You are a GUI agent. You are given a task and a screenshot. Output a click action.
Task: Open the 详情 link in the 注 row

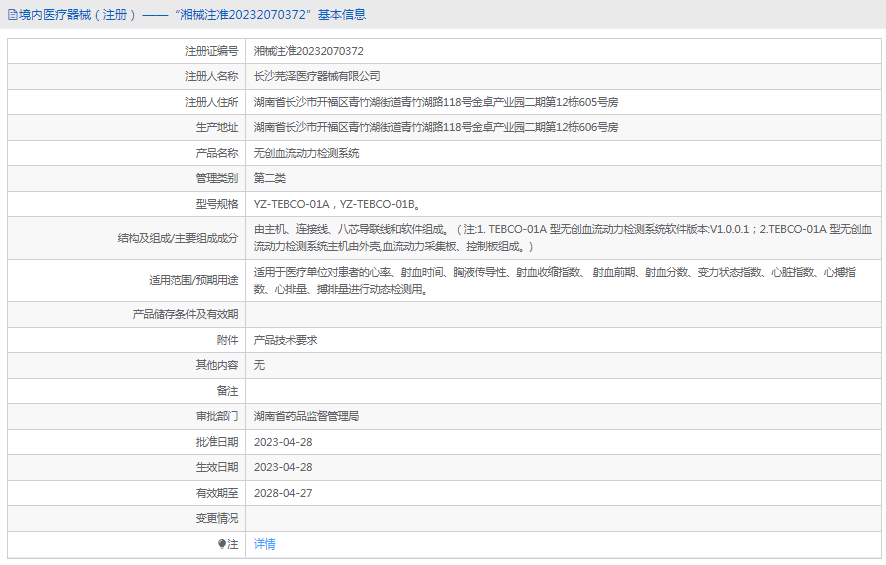[264, 544]
